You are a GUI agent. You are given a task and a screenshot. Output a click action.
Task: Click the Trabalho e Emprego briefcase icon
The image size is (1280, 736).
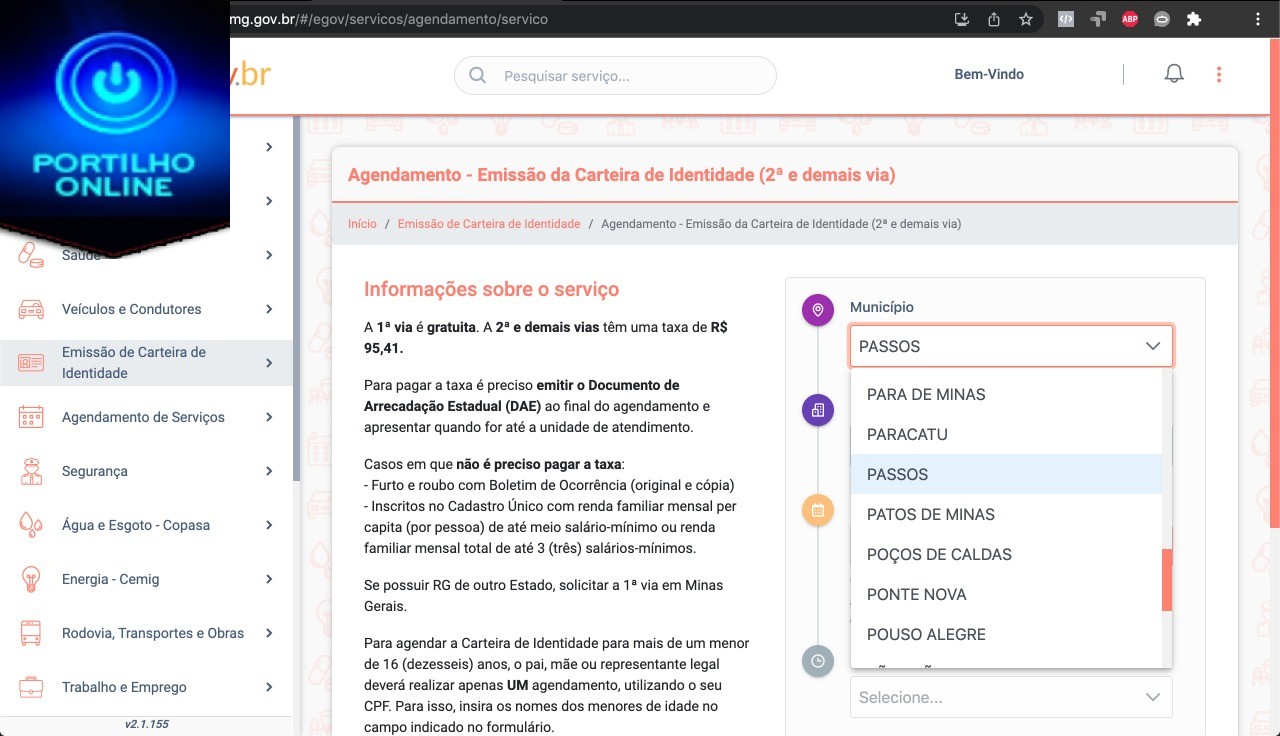31,687
